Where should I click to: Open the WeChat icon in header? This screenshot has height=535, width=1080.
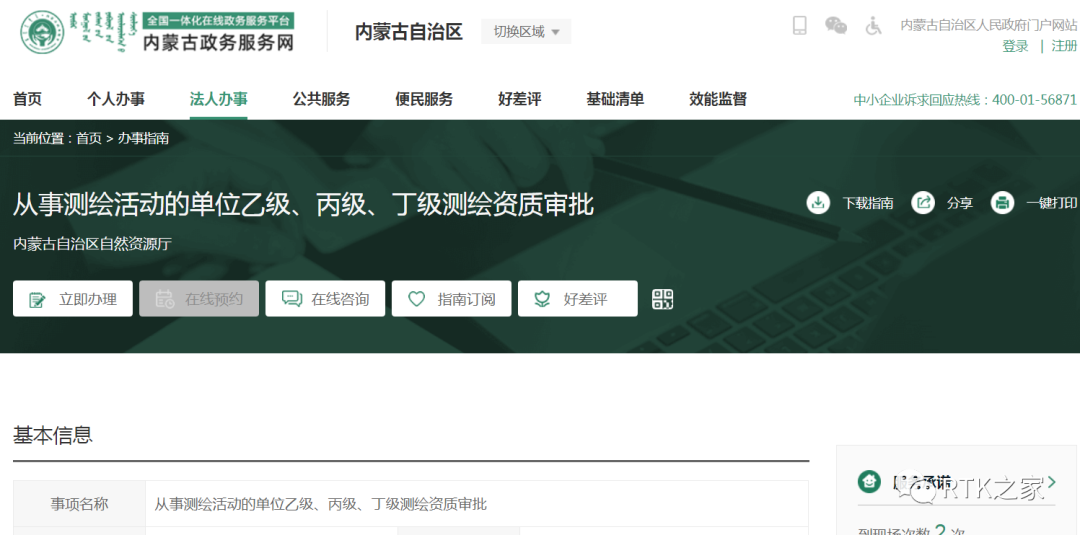point(835,26)
